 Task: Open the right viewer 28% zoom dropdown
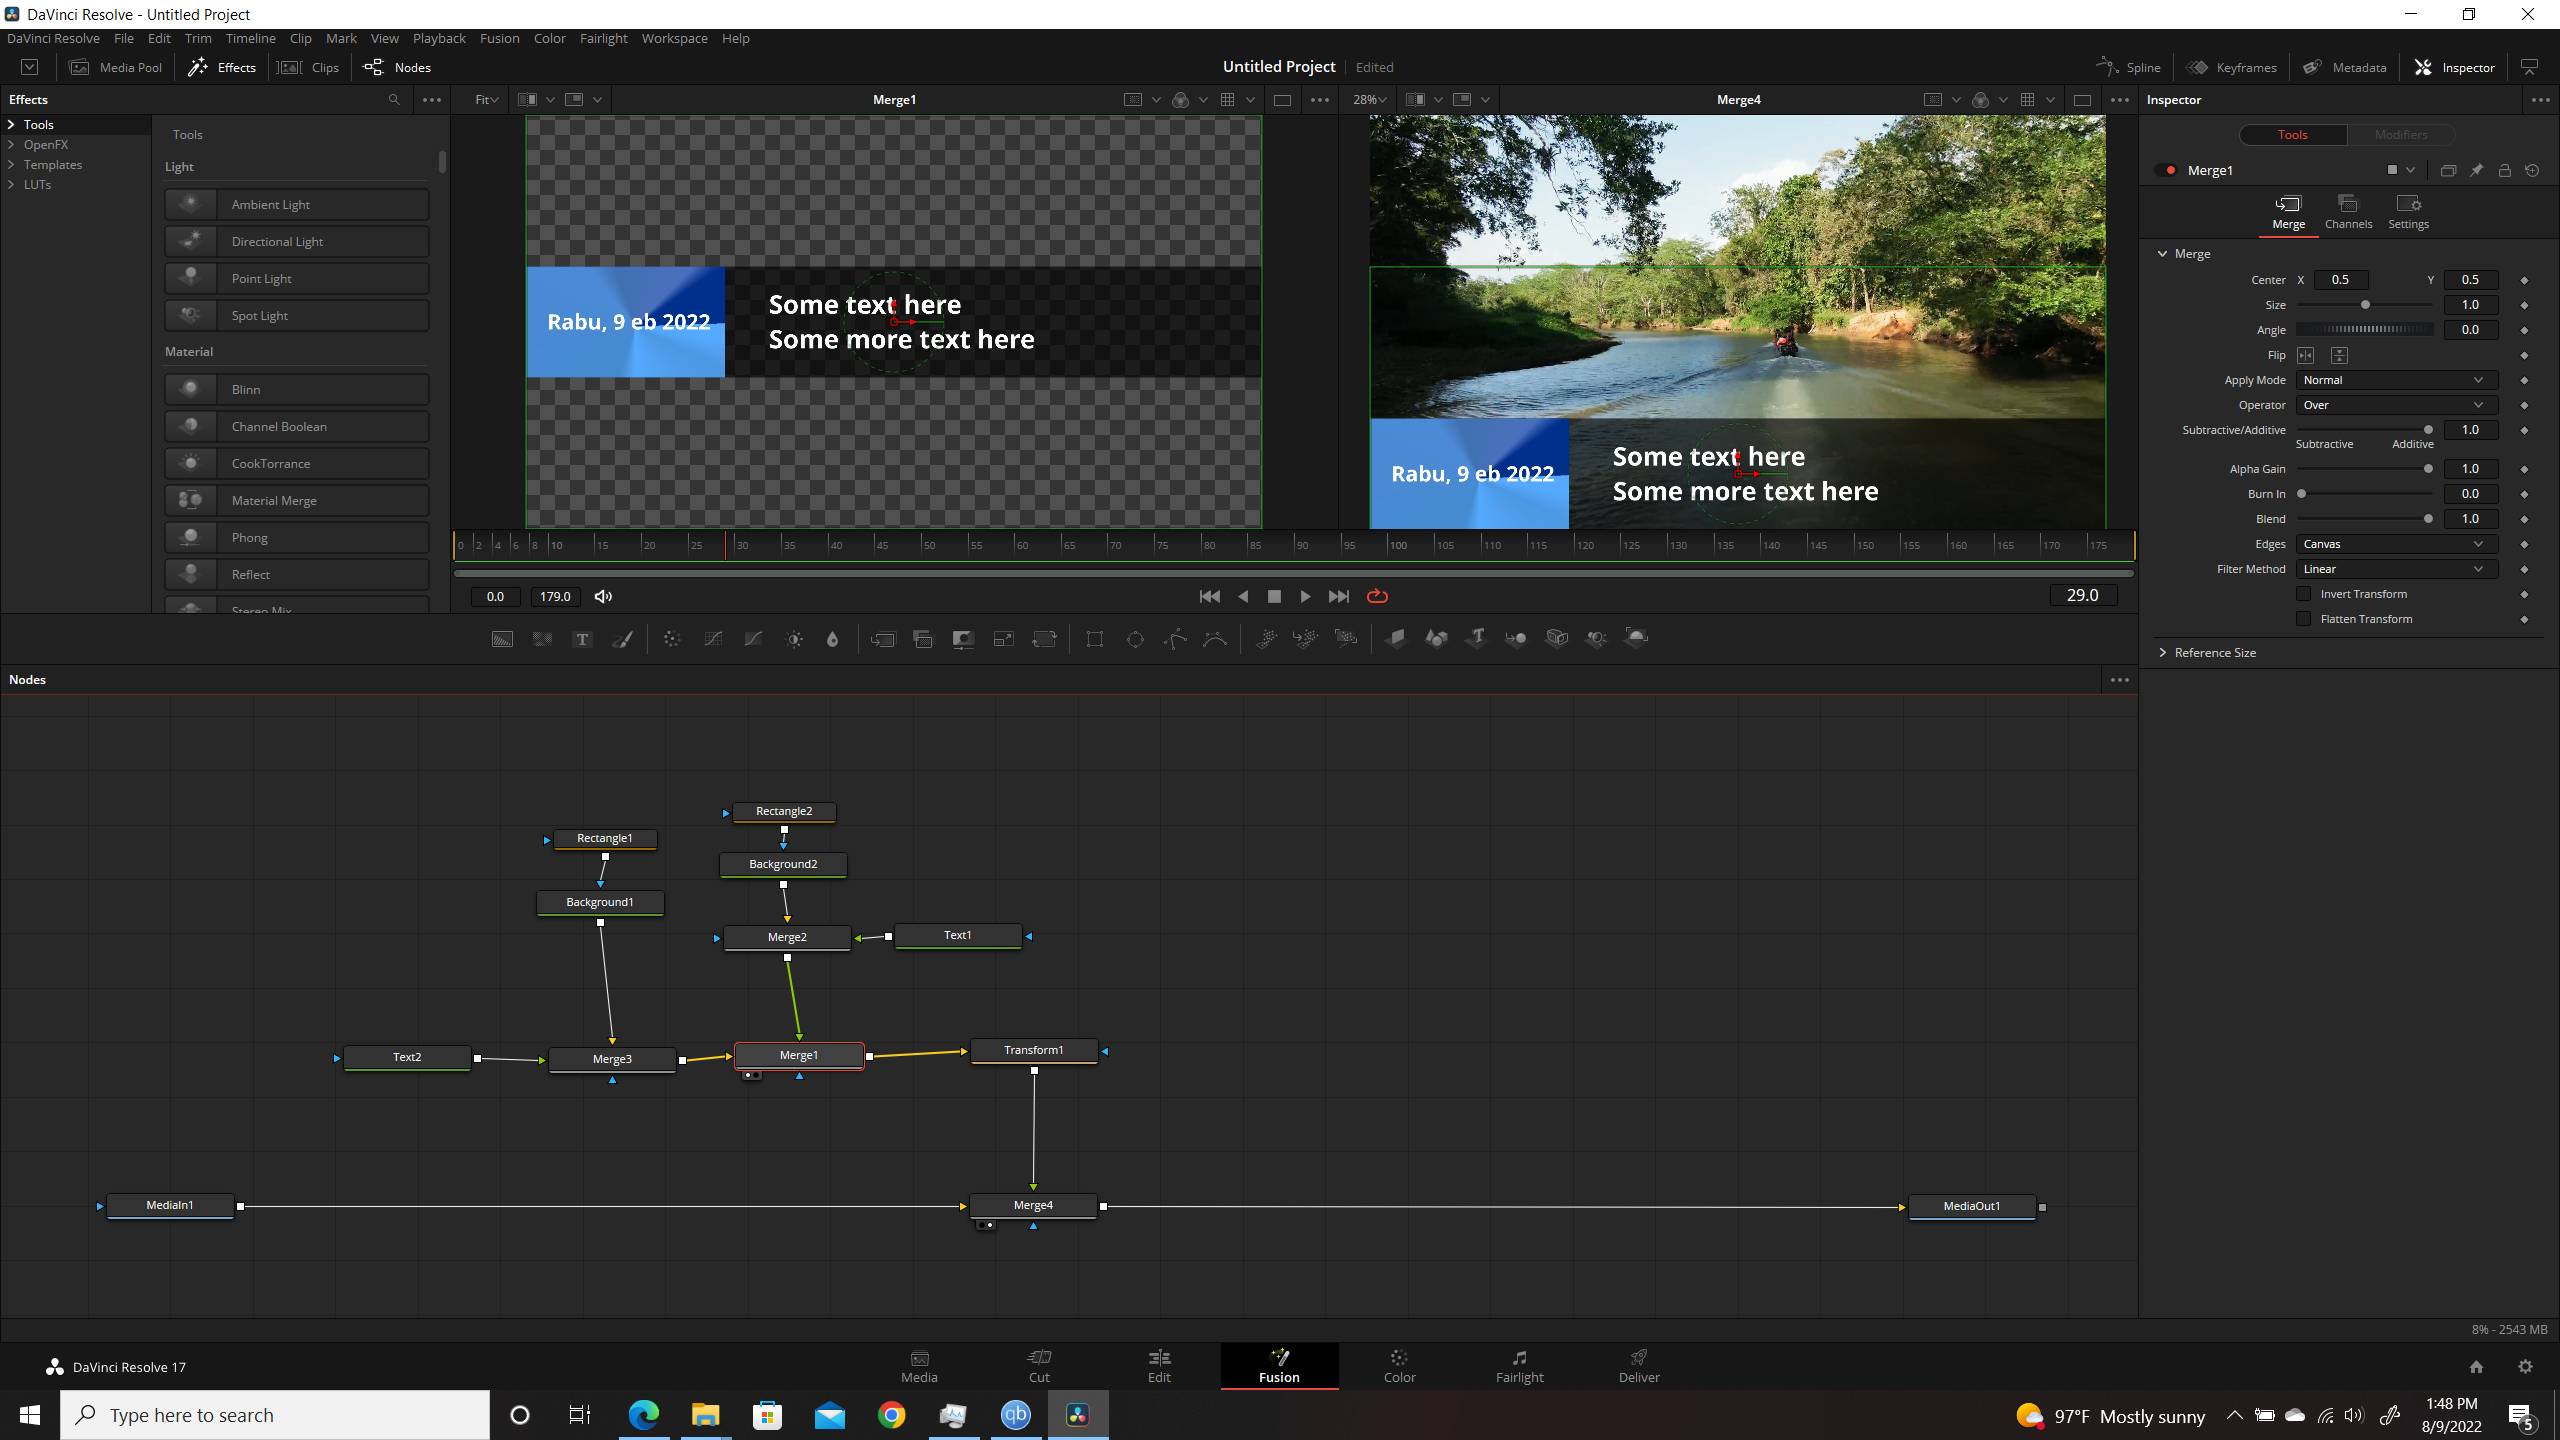coord(1369,100)
